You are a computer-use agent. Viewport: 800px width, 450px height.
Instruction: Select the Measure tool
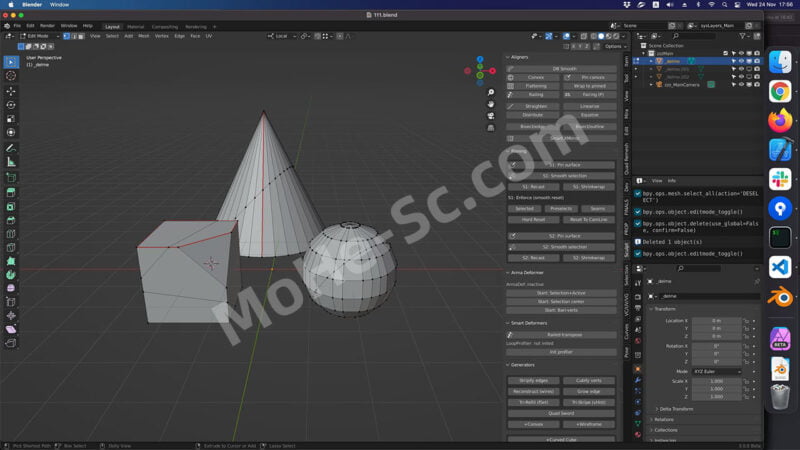[x=11, y=162]
